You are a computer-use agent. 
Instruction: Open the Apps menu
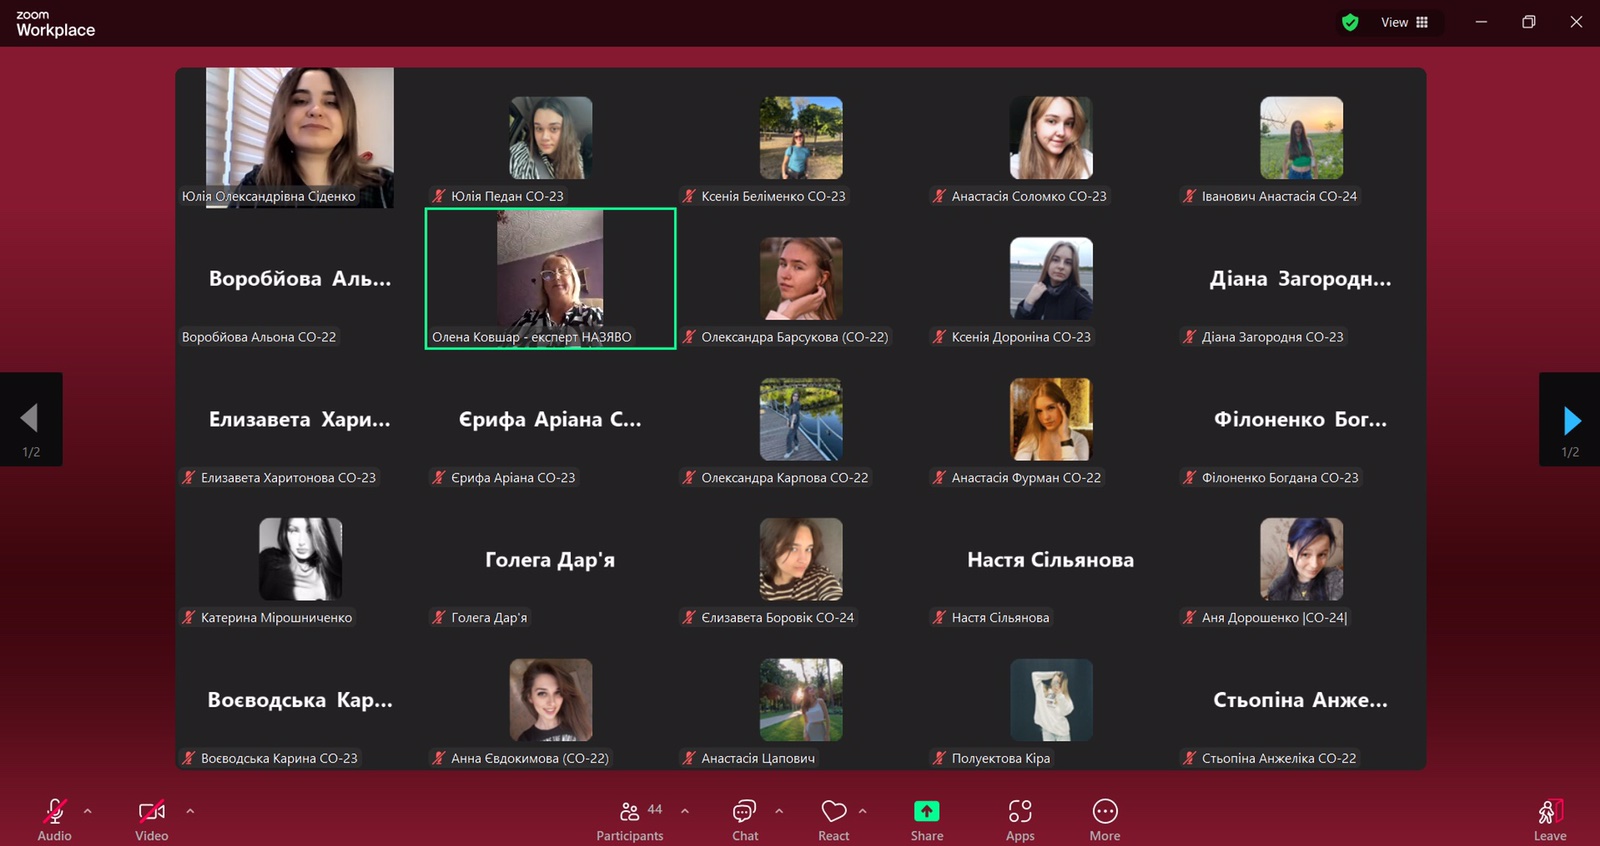pos(1020,819)
